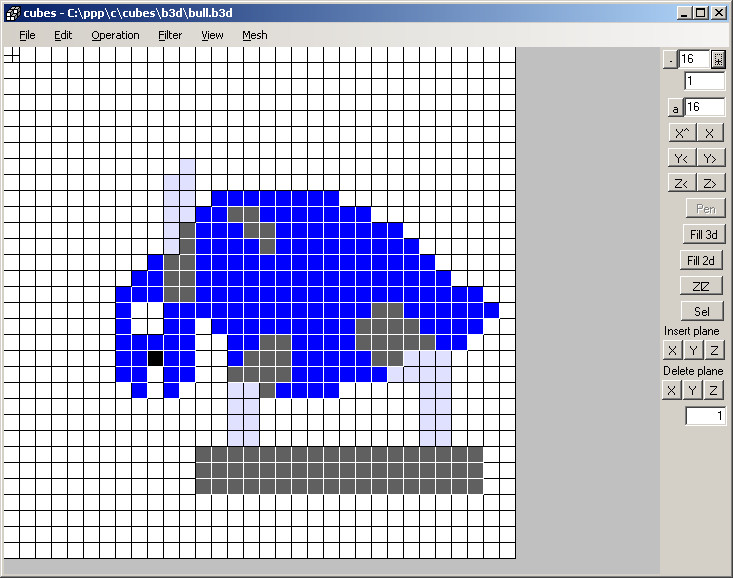The height and width of the screenshot is (578, 733).
Task: Open the View menu
Action: click(212, 35)
